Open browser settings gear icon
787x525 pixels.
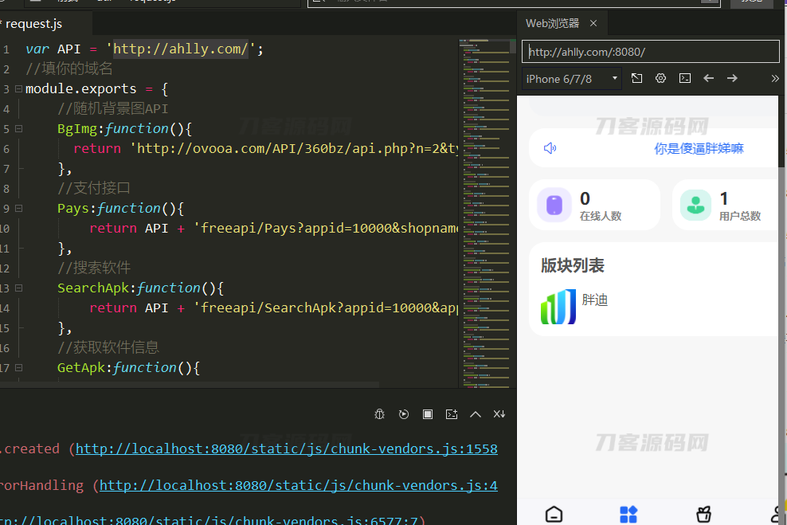[x=661, y=78]
